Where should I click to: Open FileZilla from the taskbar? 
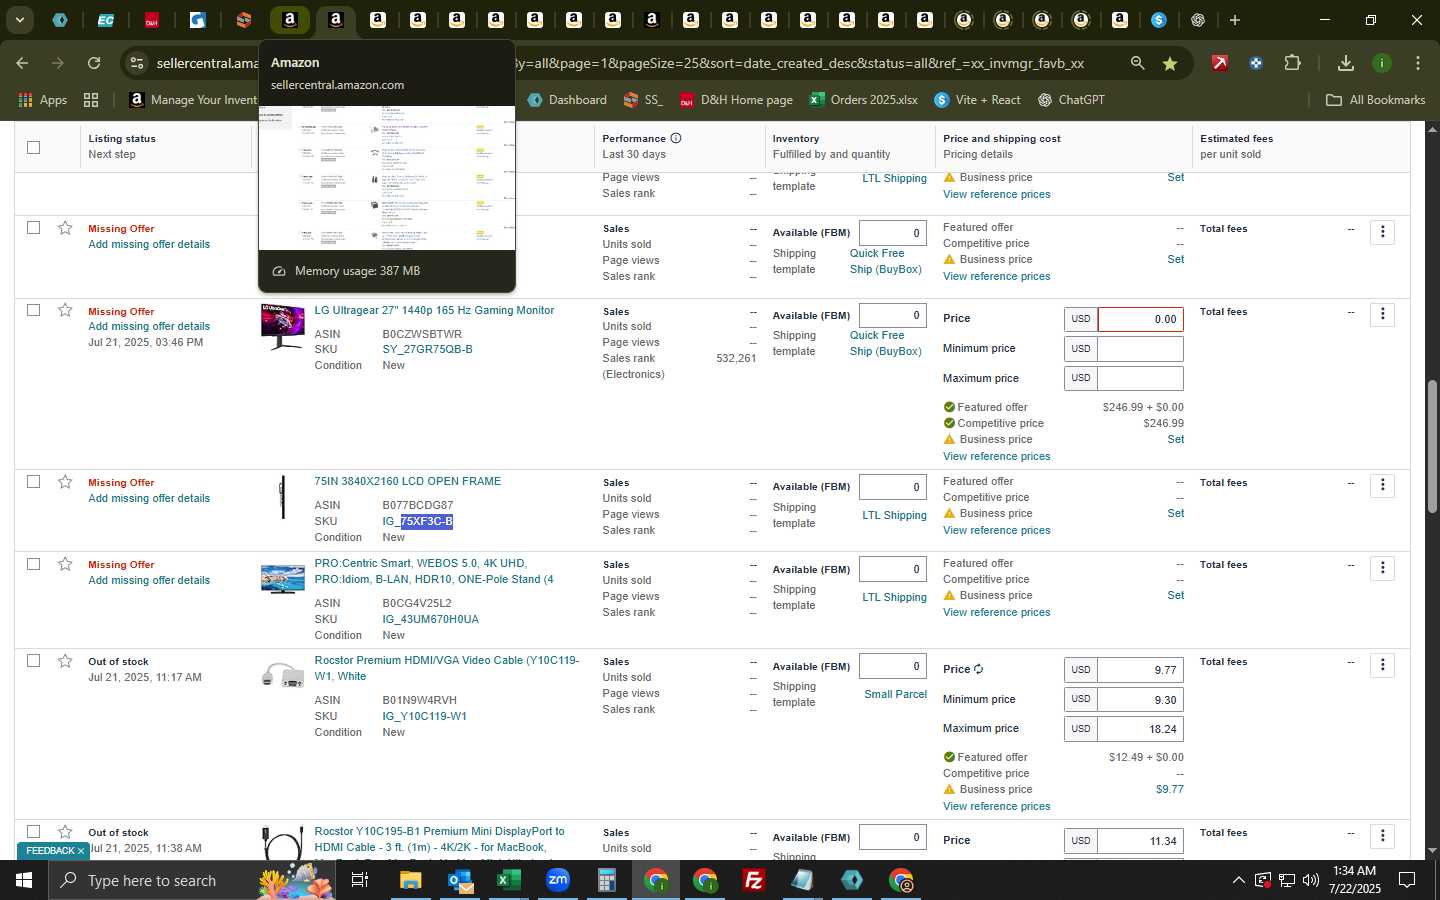pos(754,880)
